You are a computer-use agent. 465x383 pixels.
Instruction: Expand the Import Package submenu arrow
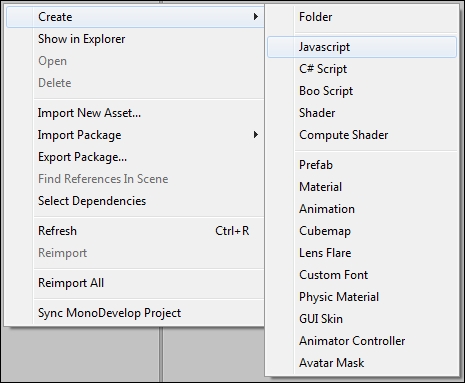coord(256,135)
